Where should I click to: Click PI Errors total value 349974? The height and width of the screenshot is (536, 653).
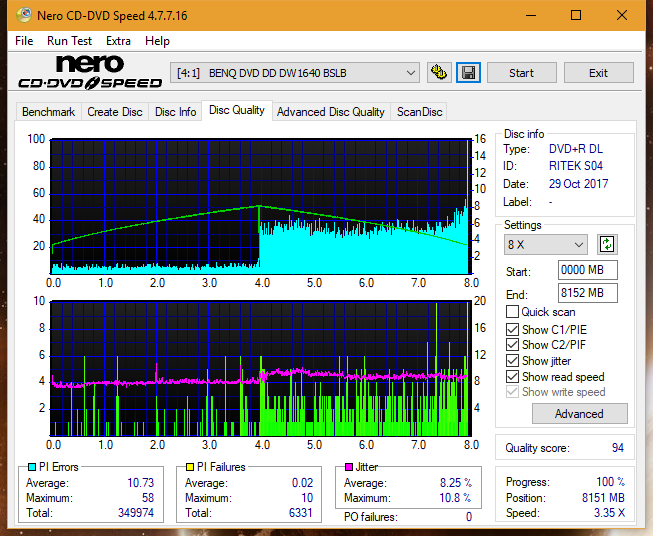click(136, 513)
